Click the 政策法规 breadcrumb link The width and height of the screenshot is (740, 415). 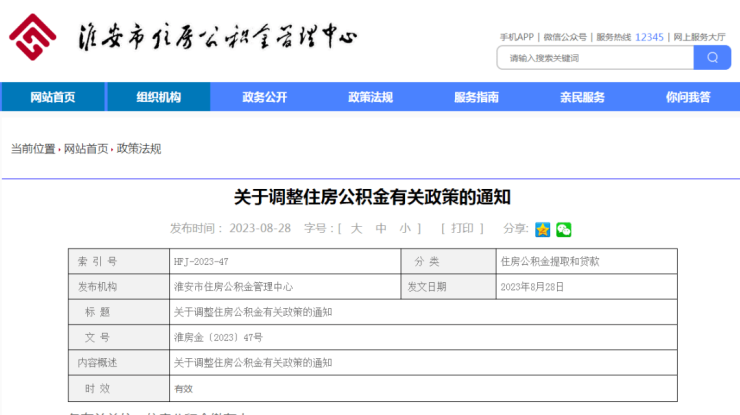[x=139, y=149]
